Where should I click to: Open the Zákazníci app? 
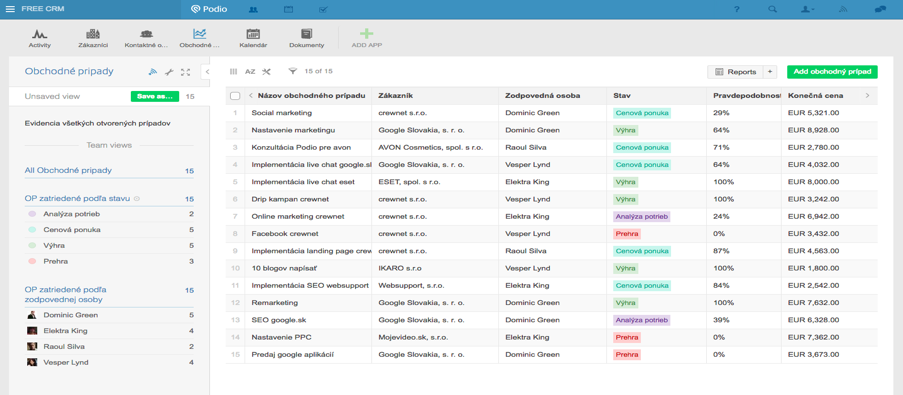93,38
